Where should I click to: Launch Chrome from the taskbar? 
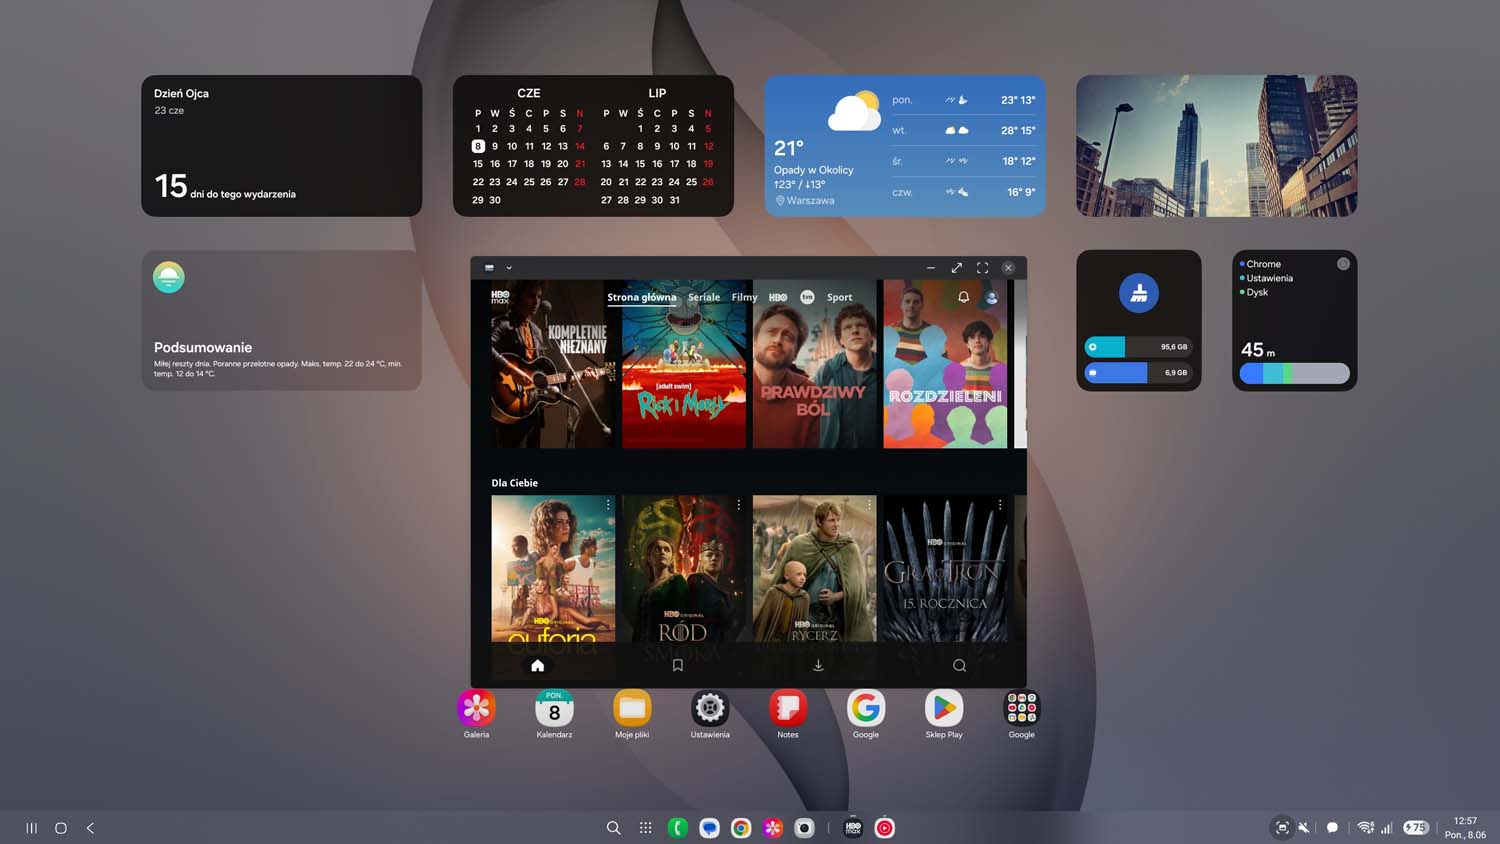click(x=741, y=828)
